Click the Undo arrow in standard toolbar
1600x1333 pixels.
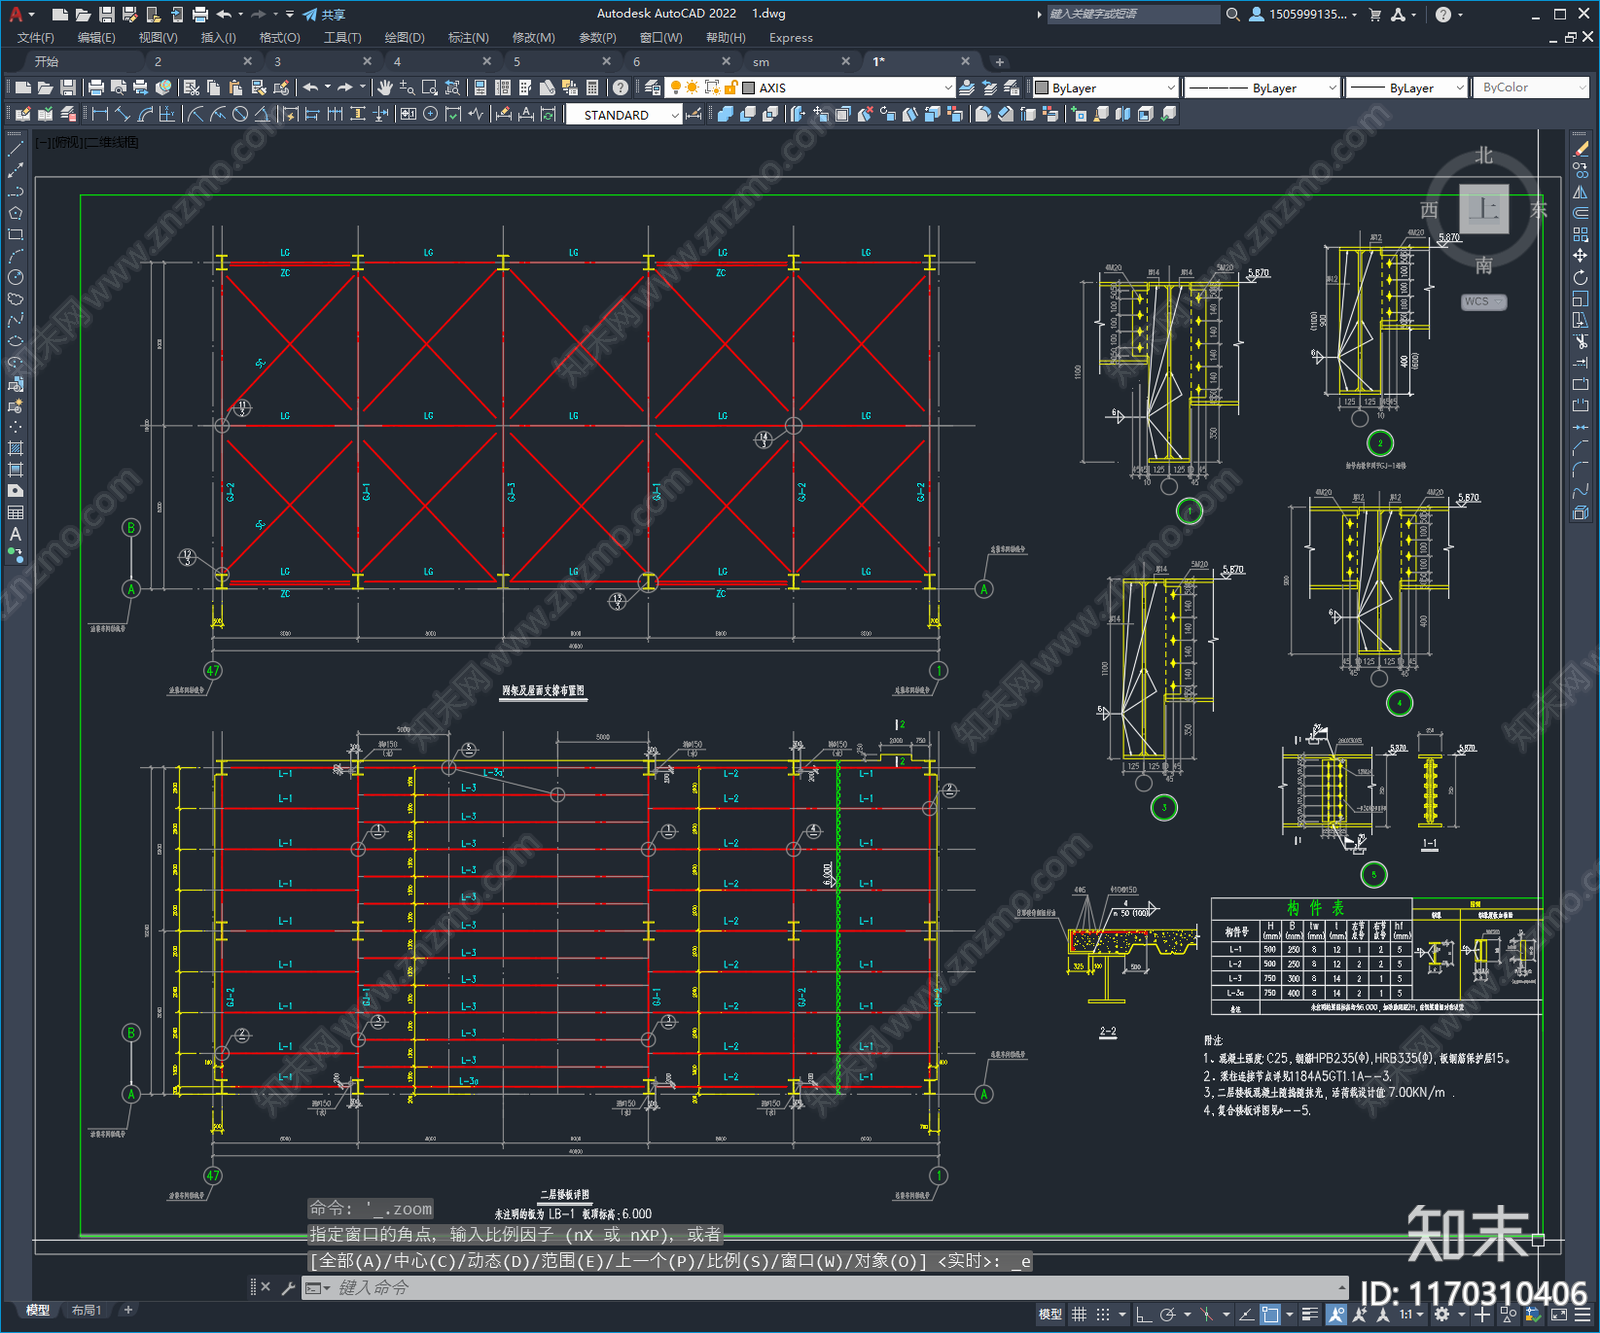(310, 88)
